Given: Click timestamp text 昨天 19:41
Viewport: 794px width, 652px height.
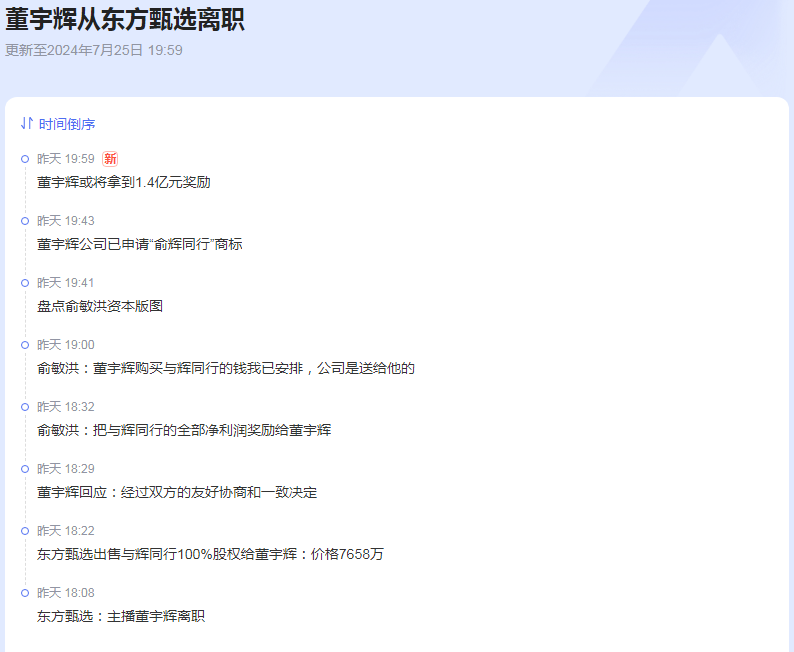Looking at the screenshot, I should [66, 283].
